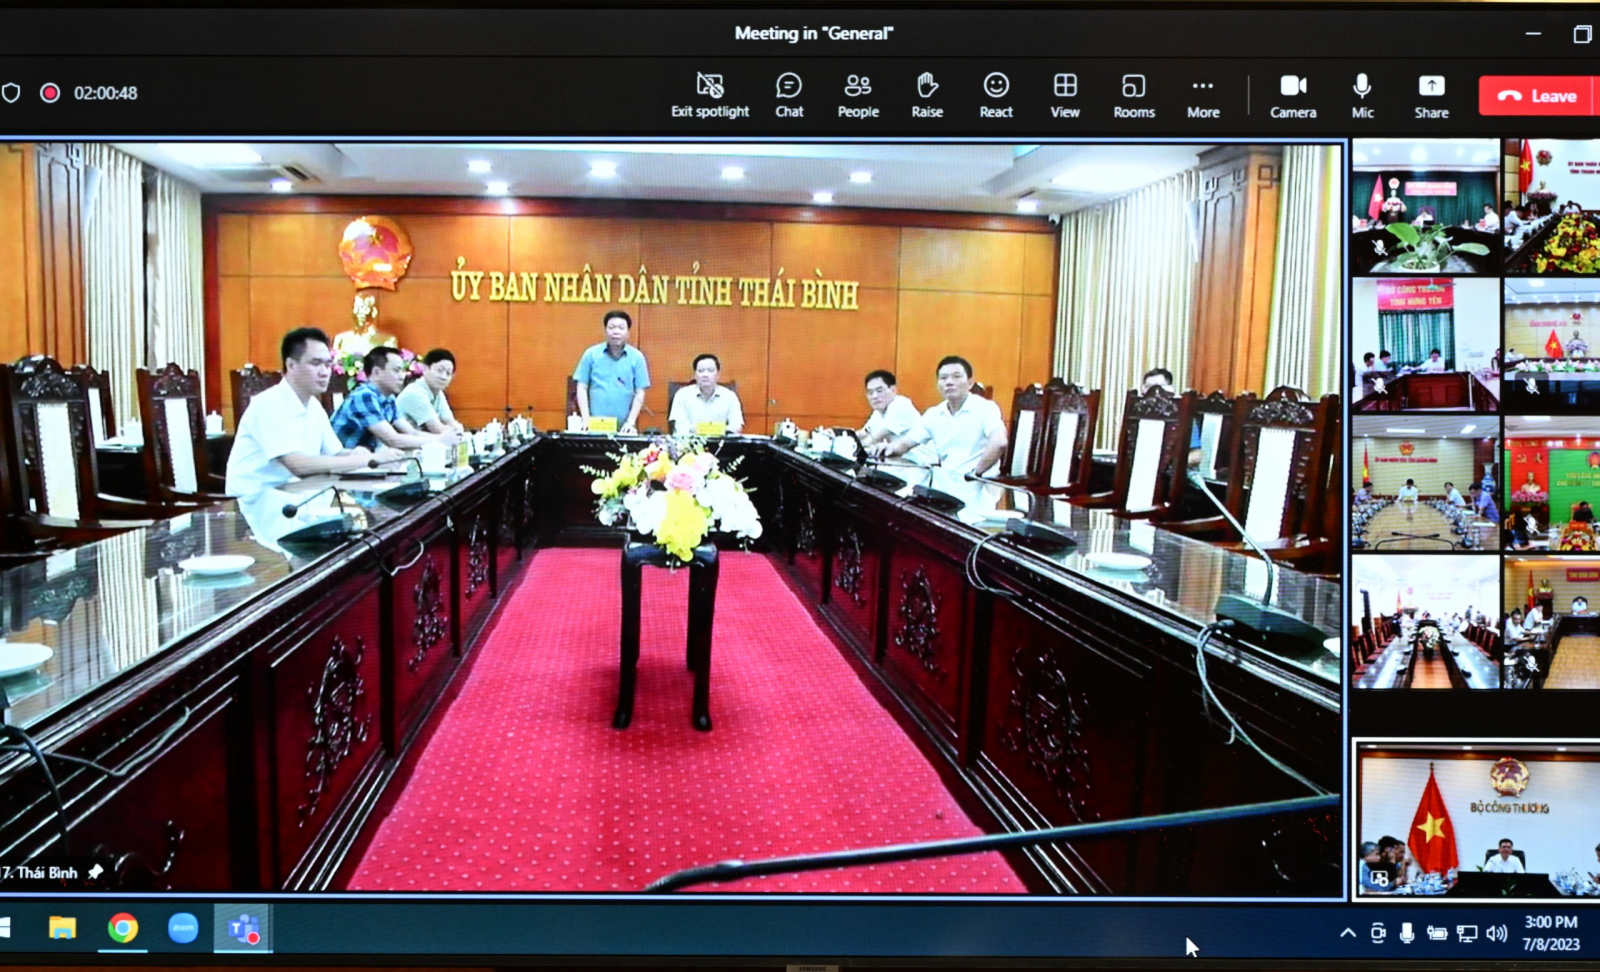Click the taskbar volume speaker icon
Viewport: 1600px width, 972px height.
[x=1497, y=933]
